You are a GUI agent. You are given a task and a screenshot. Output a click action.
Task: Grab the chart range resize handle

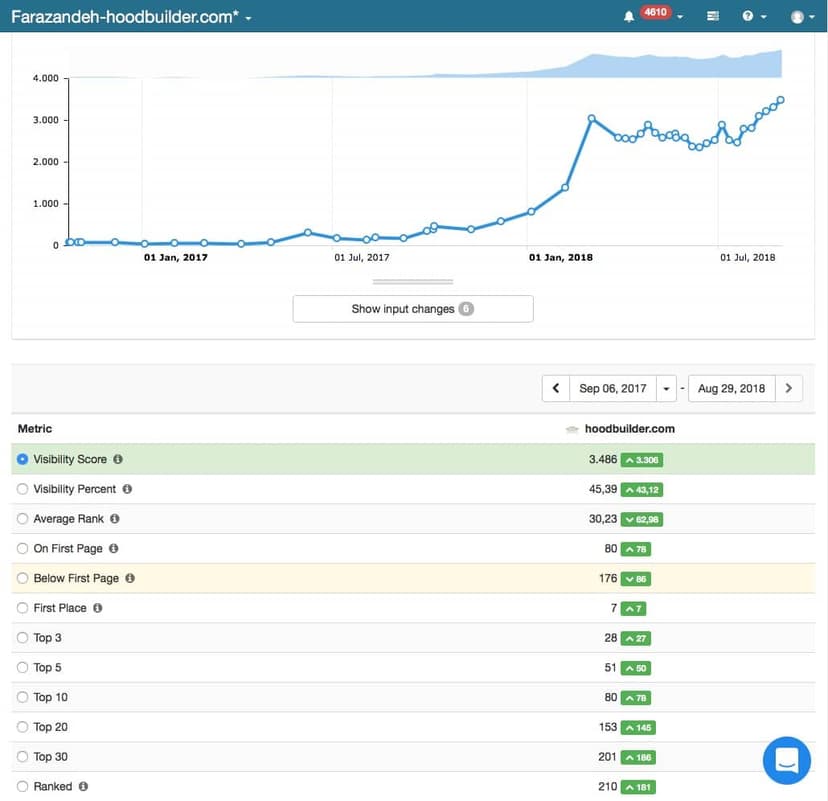[413, 282]
